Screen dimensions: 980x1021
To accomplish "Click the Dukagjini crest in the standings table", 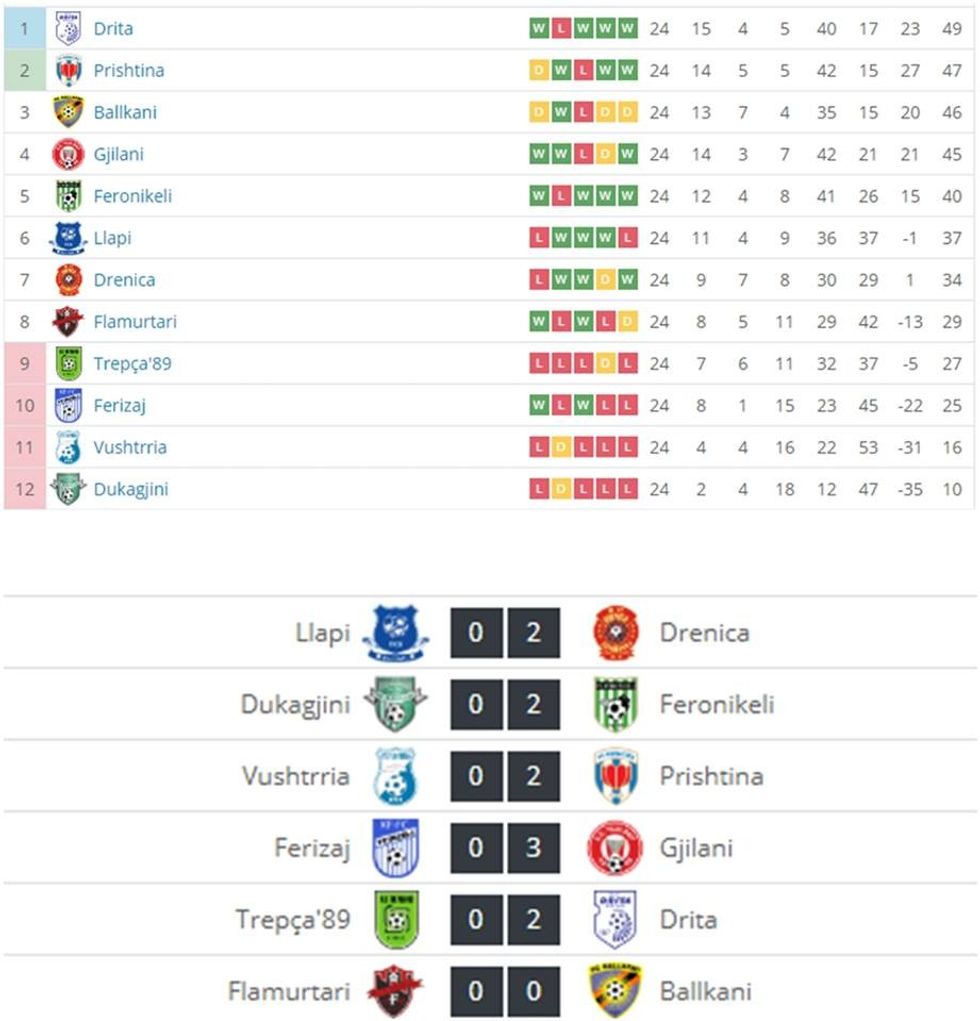I will [68, 489].
